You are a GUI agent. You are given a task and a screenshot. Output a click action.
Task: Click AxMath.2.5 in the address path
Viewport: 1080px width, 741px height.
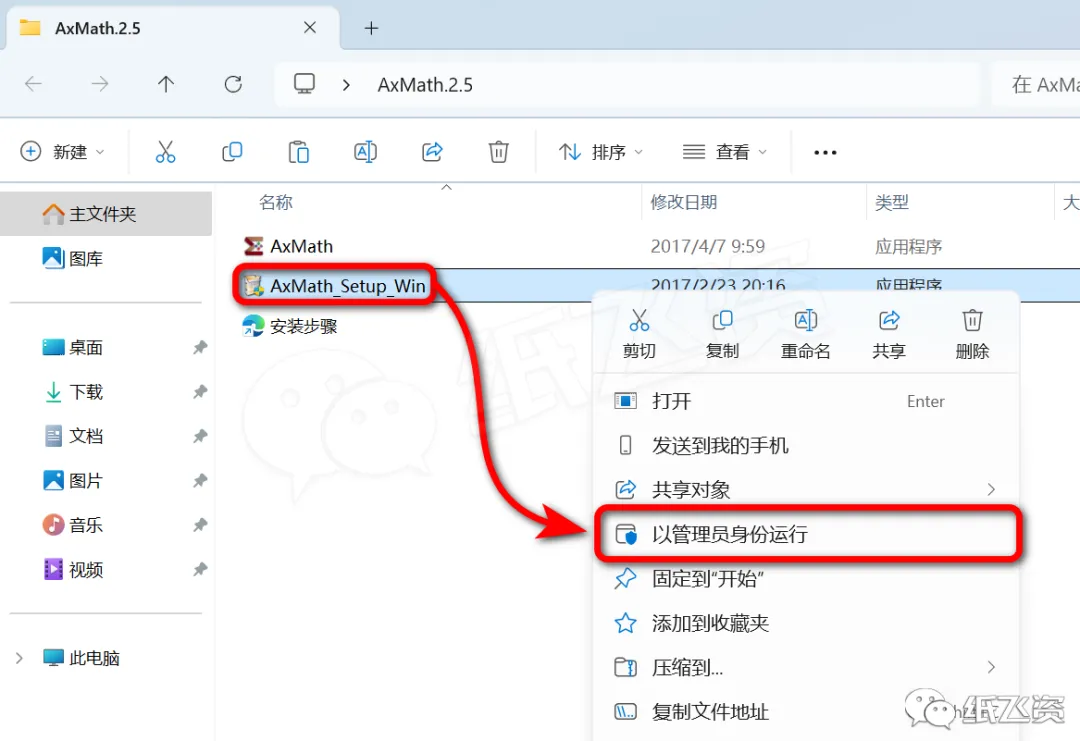pyautogui.click(x=425, y=85)
